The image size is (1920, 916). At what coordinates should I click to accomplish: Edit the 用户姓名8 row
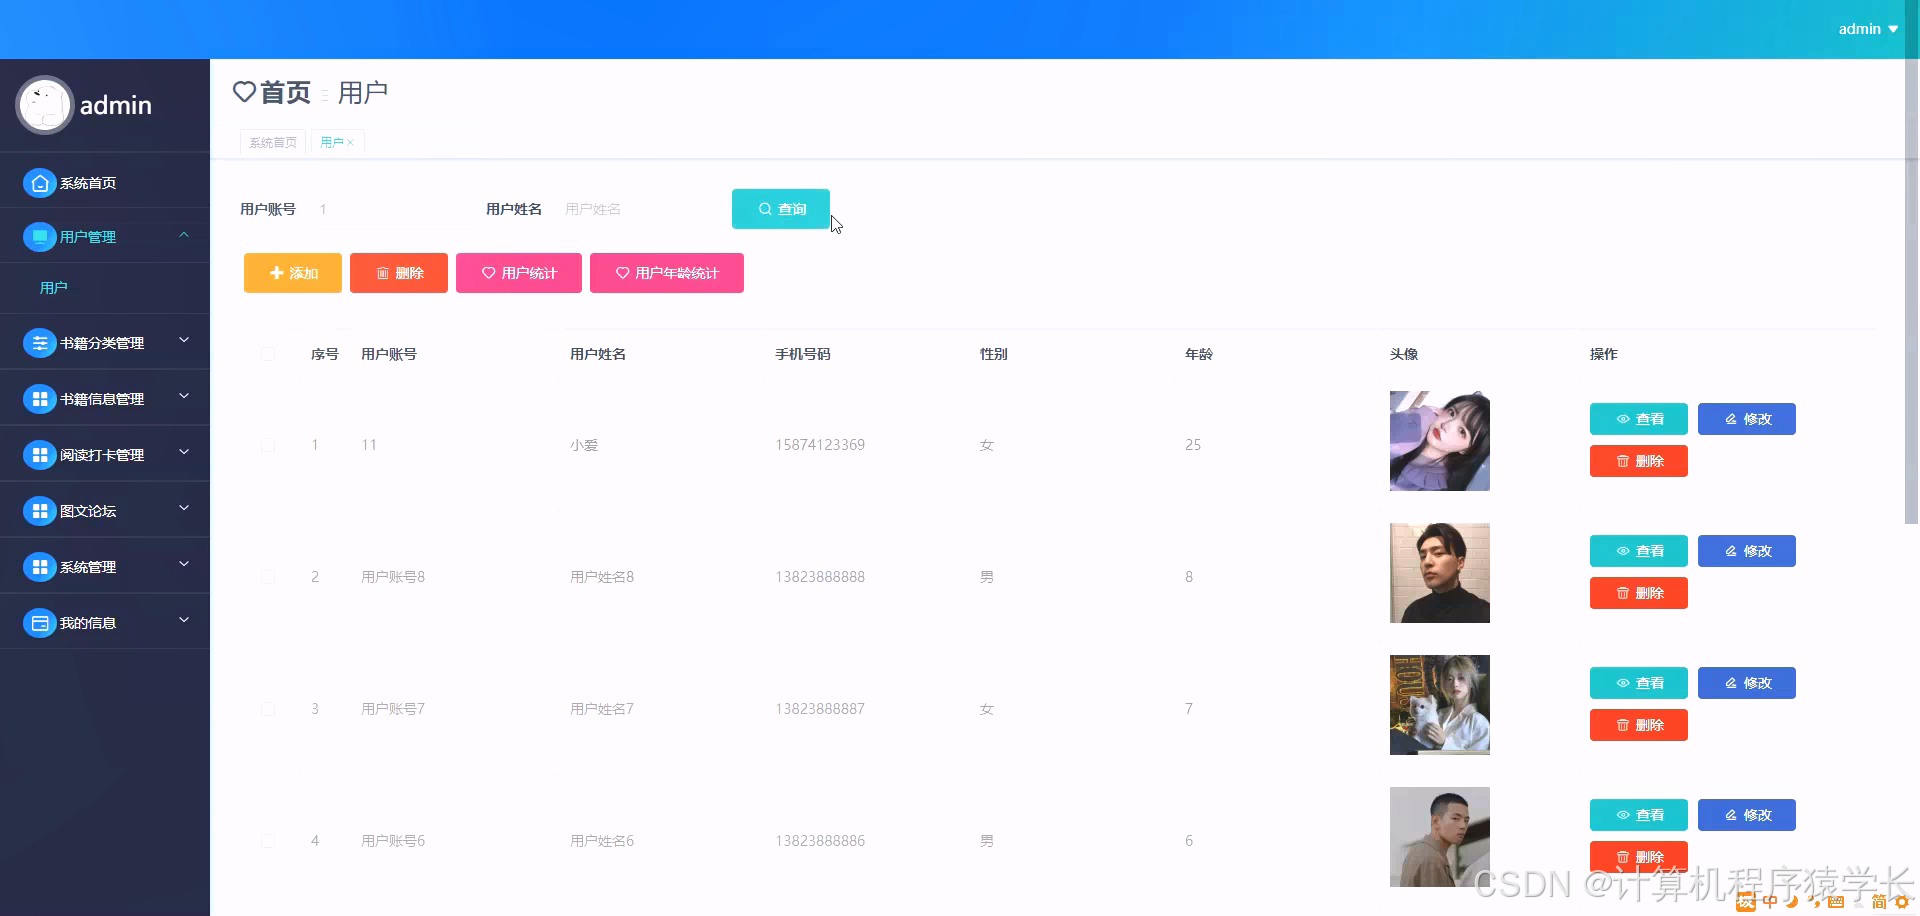tap(1747, 551)
